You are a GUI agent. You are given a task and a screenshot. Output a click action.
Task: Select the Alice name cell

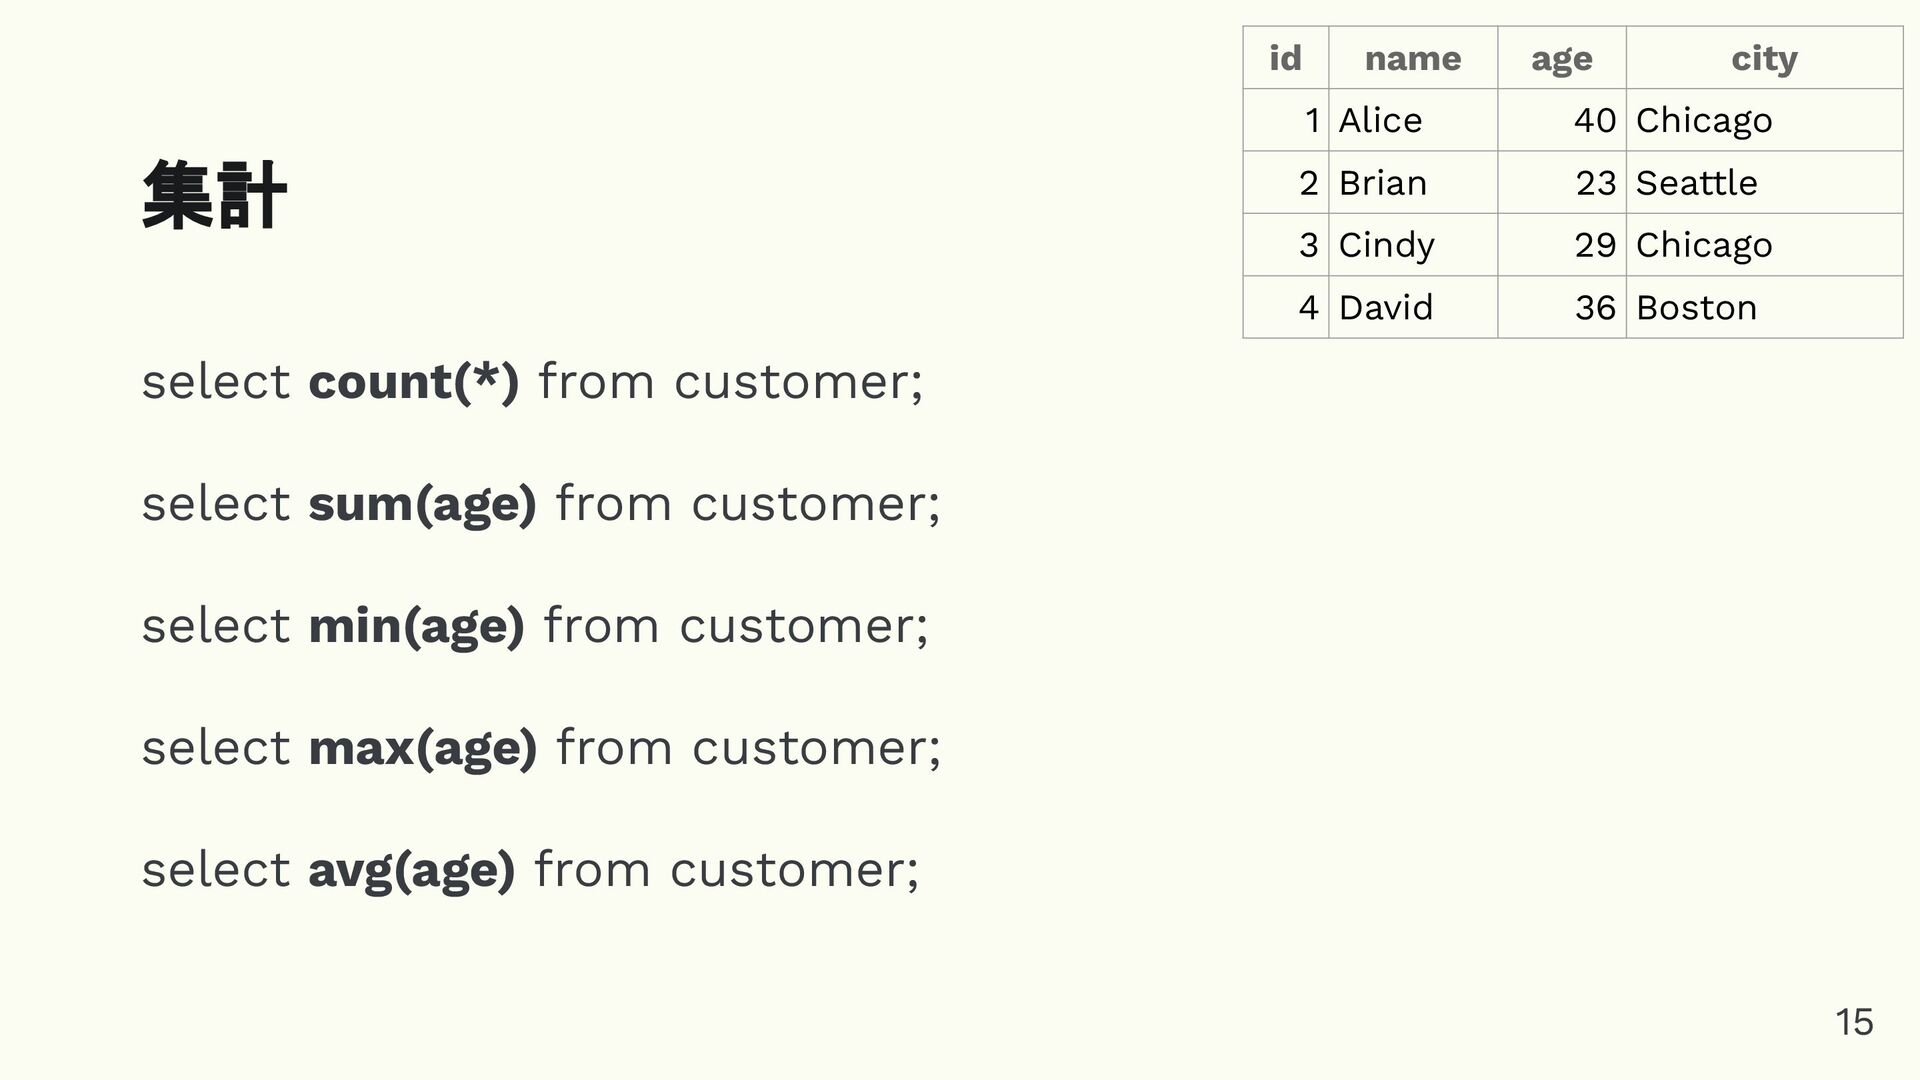coord(1413,120)
